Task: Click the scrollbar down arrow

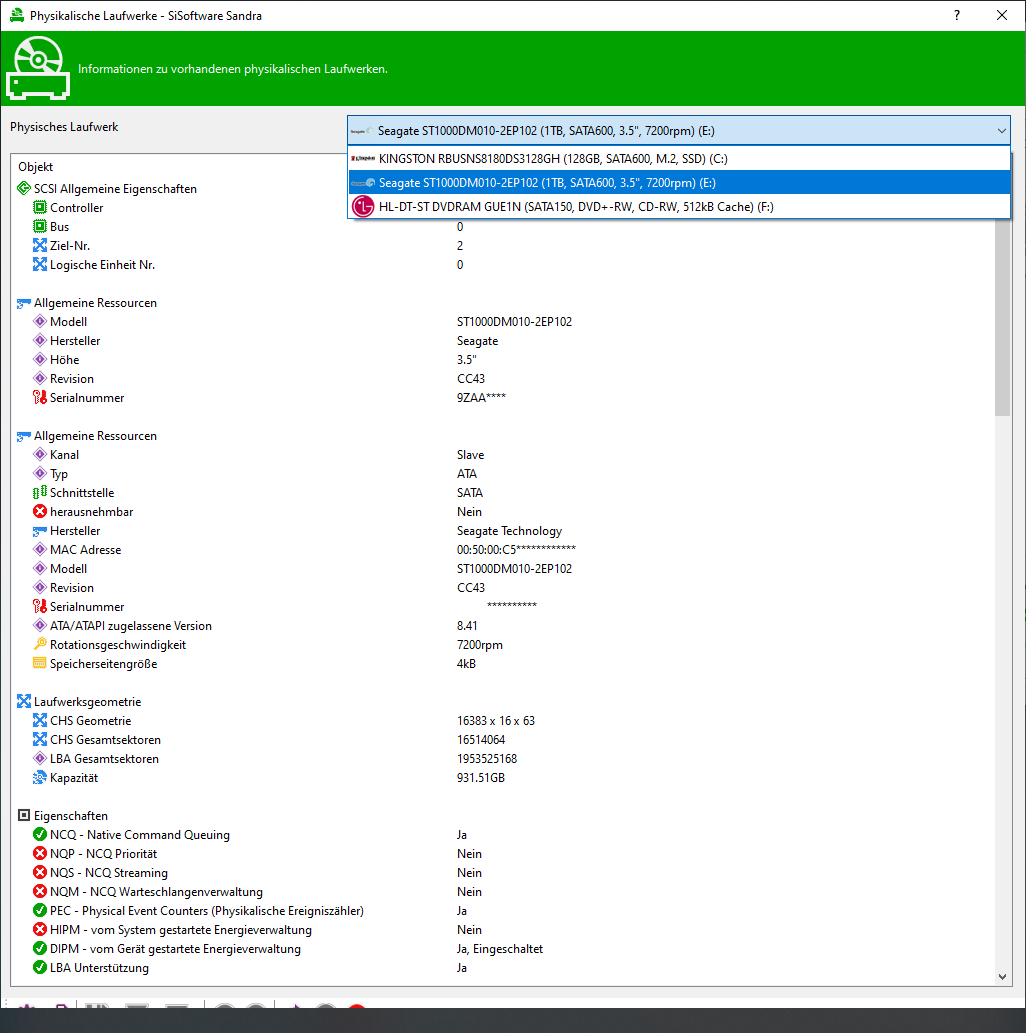Action: coord(1003,976)
